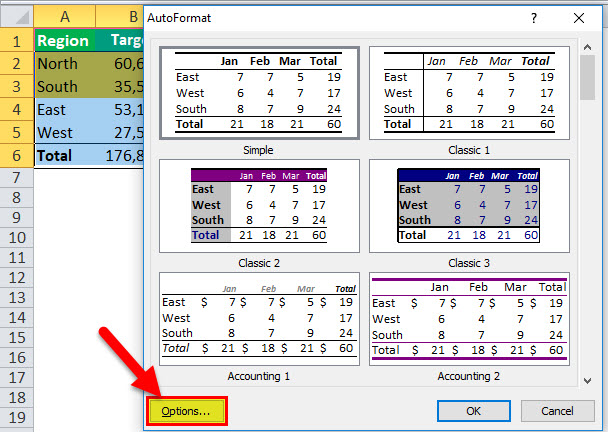The width and height of the screenshot is (608, 432).
Task: Select row 2 header
Action: (16, 64)
